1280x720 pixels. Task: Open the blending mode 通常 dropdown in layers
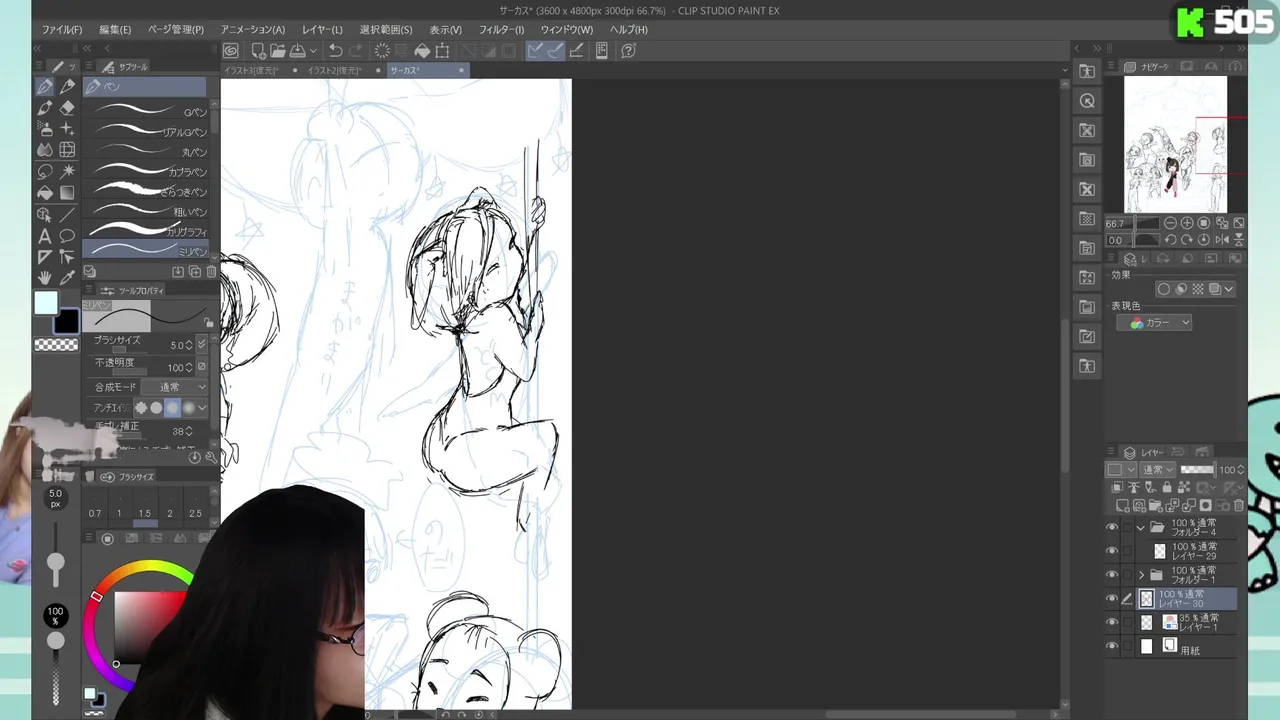click(x=1158, y=470)
